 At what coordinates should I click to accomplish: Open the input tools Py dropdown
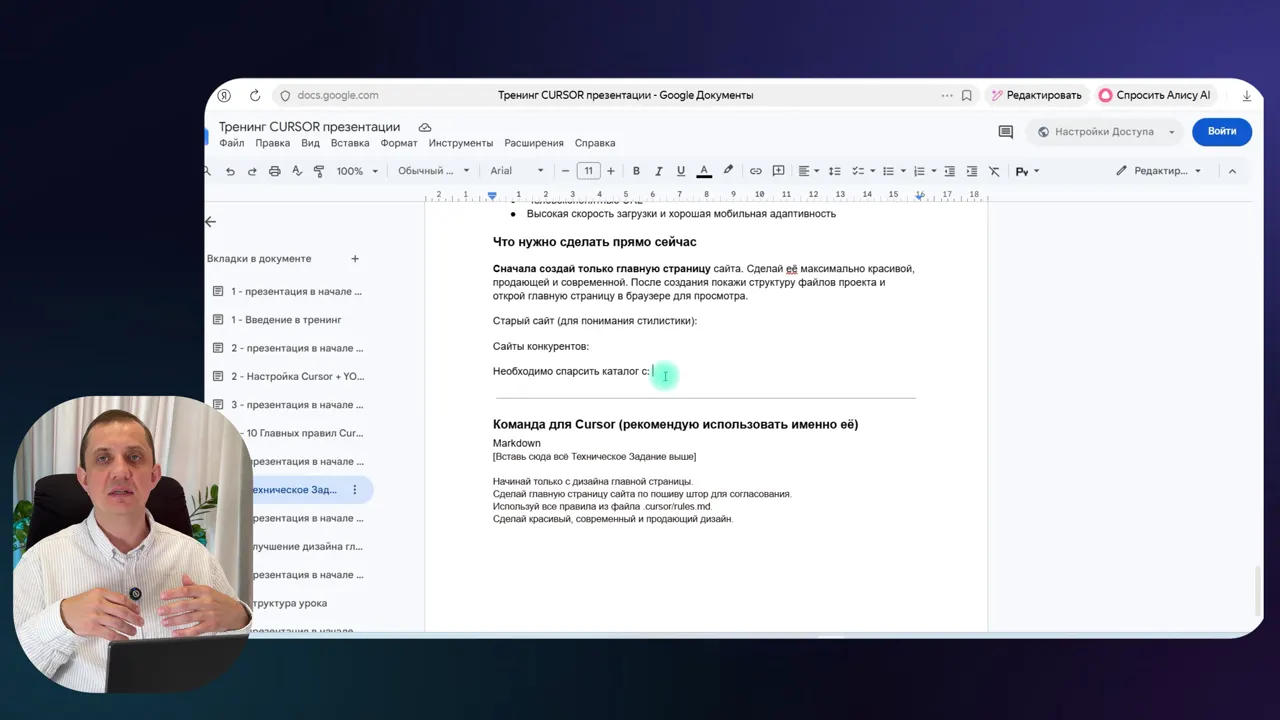click(1027, 171)
